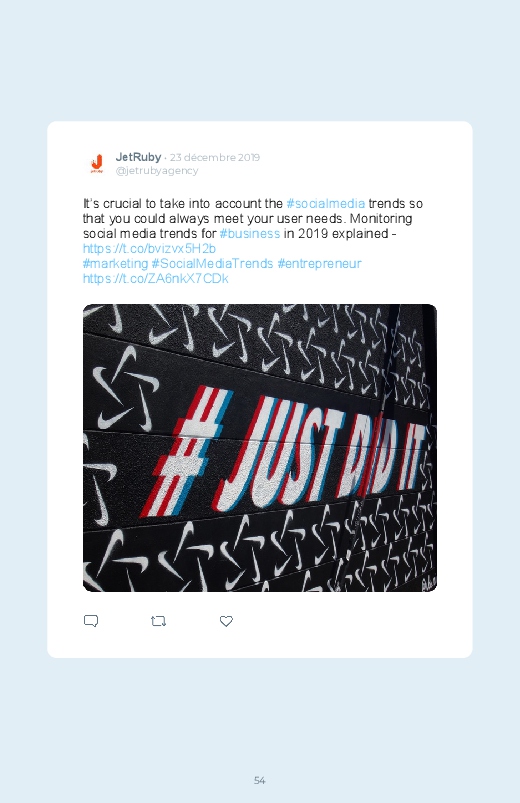Open the JetRuby account name
Viewport: 520px width, 803px height.
138,157
